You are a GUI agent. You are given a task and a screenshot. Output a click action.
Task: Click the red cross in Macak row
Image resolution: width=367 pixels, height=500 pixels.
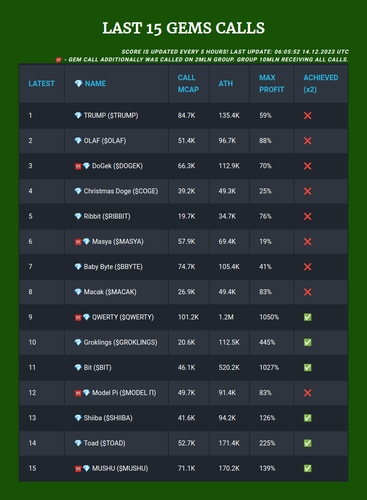tap(307, 292)
